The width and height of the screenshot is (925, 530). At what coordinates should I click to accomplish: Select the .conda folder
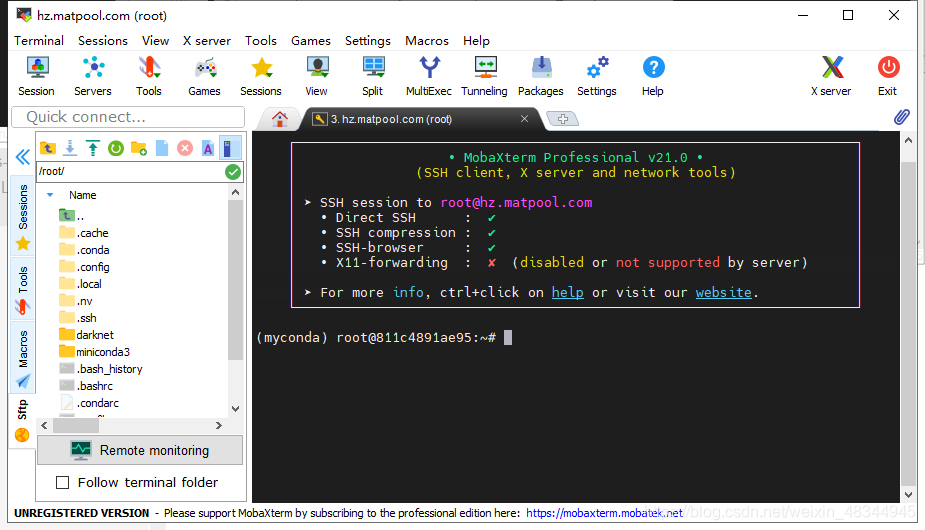[84, 250]
